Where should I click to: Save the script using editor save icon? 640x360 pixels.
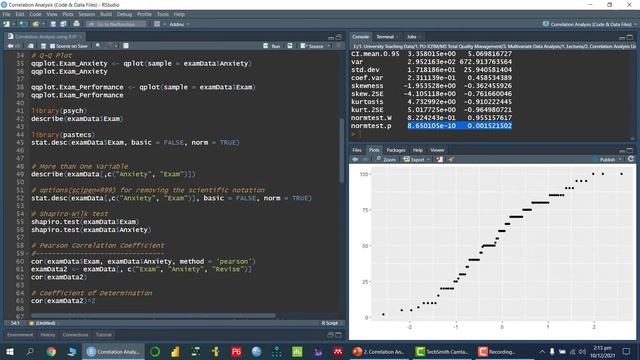(x=43, y=46)
